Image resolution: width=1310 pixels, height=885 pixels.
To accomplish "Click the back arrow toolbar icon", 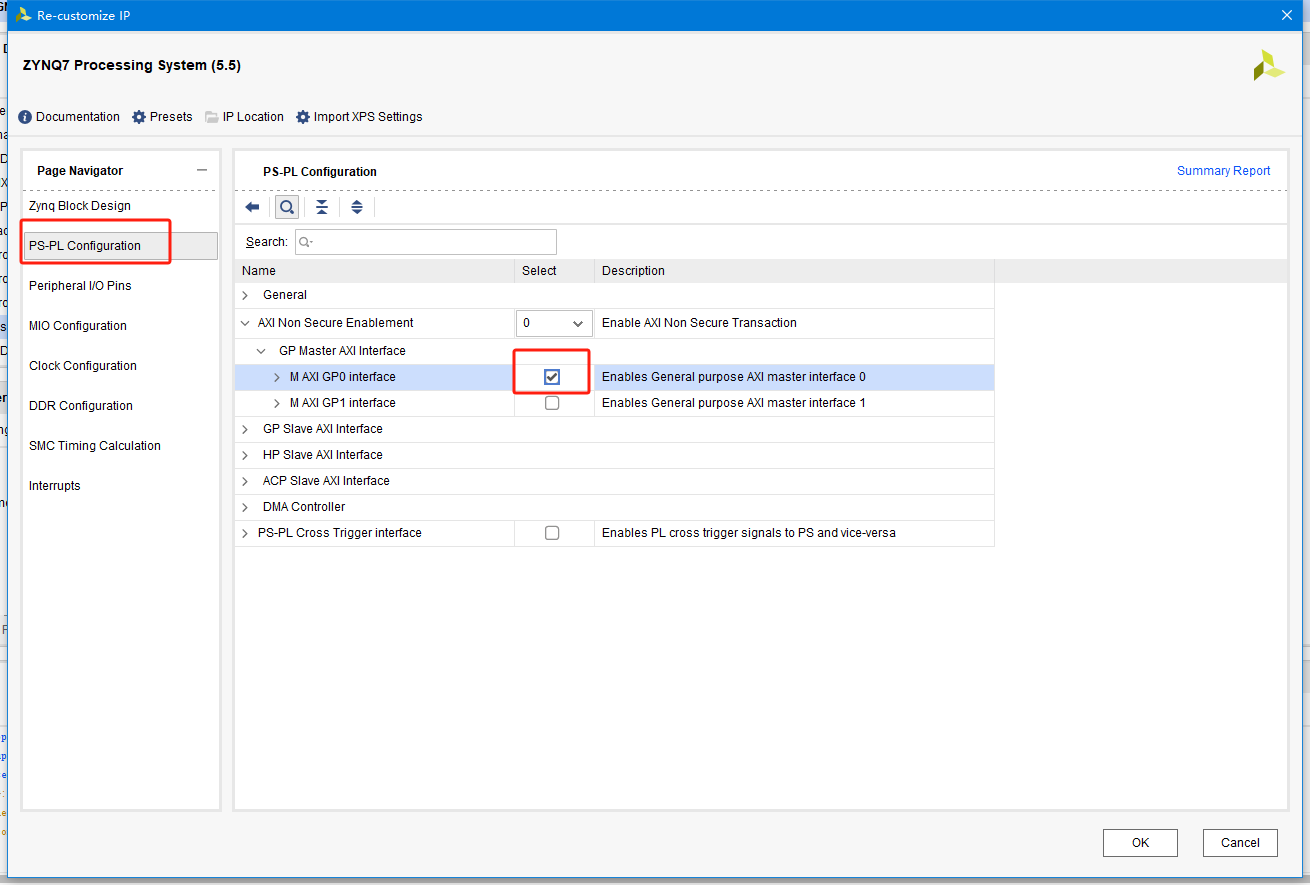I will click(x=252, y=207).
